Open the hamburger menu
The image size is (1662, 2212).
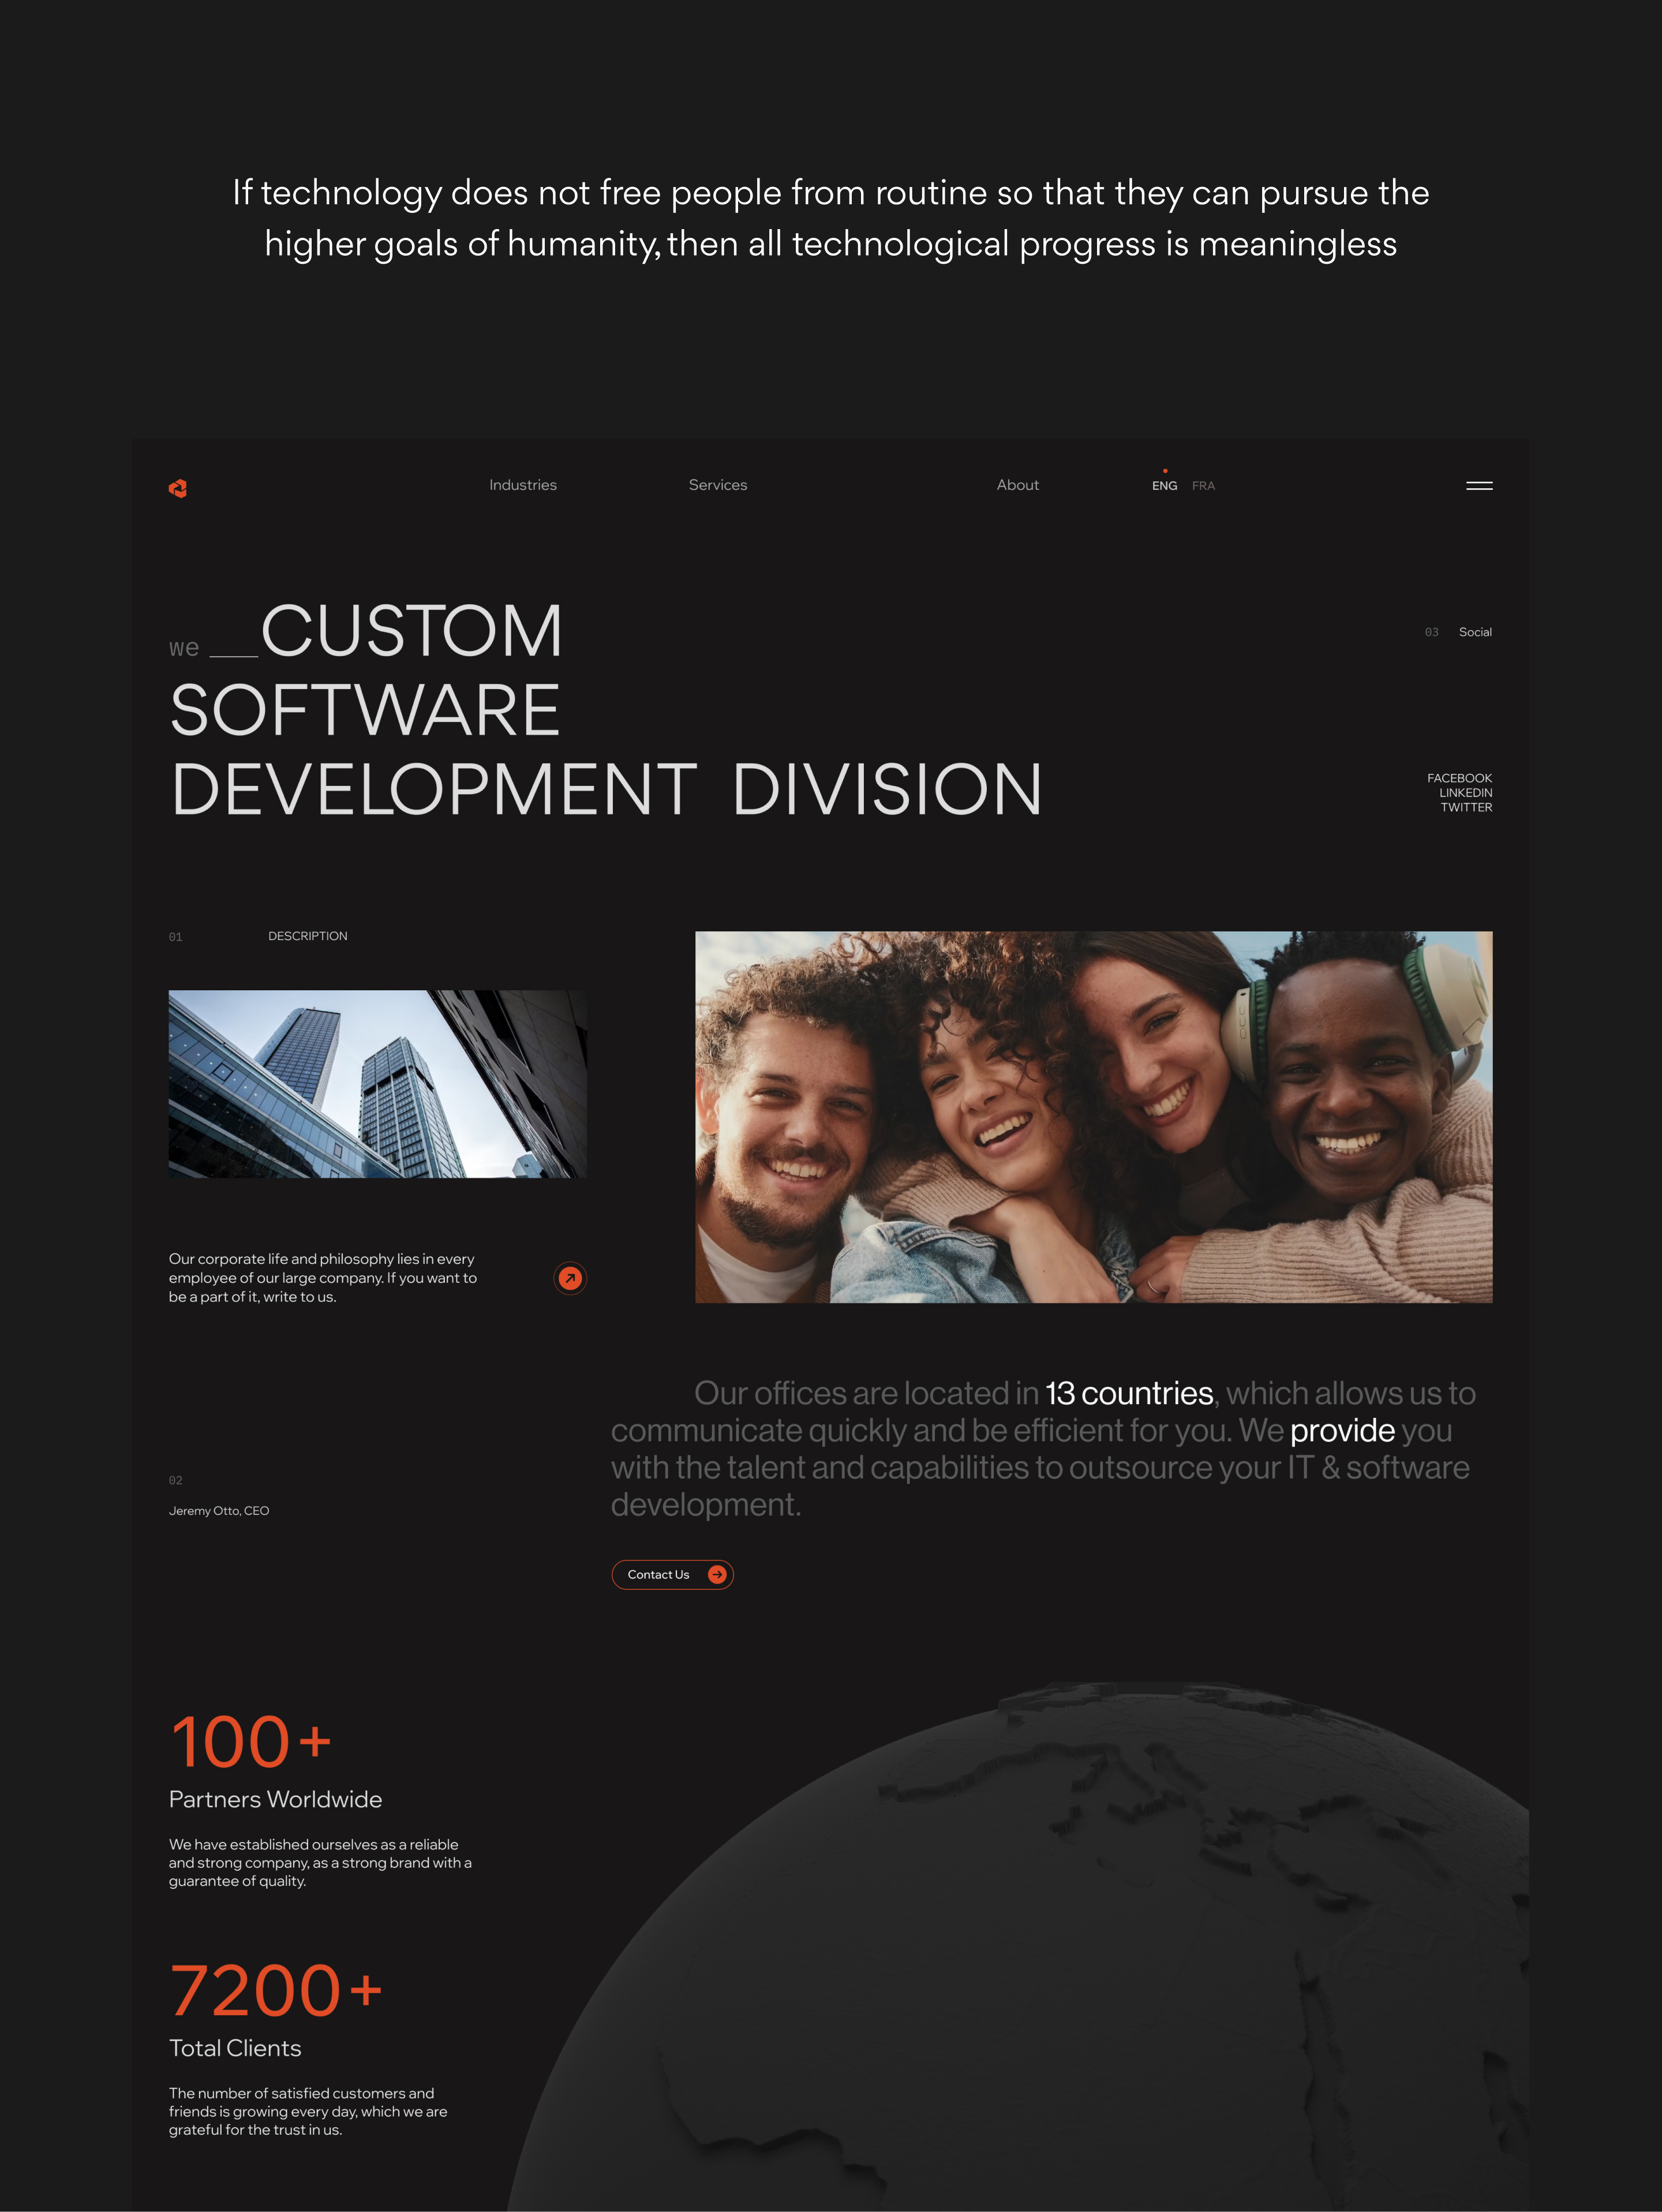click(1480, 486)
